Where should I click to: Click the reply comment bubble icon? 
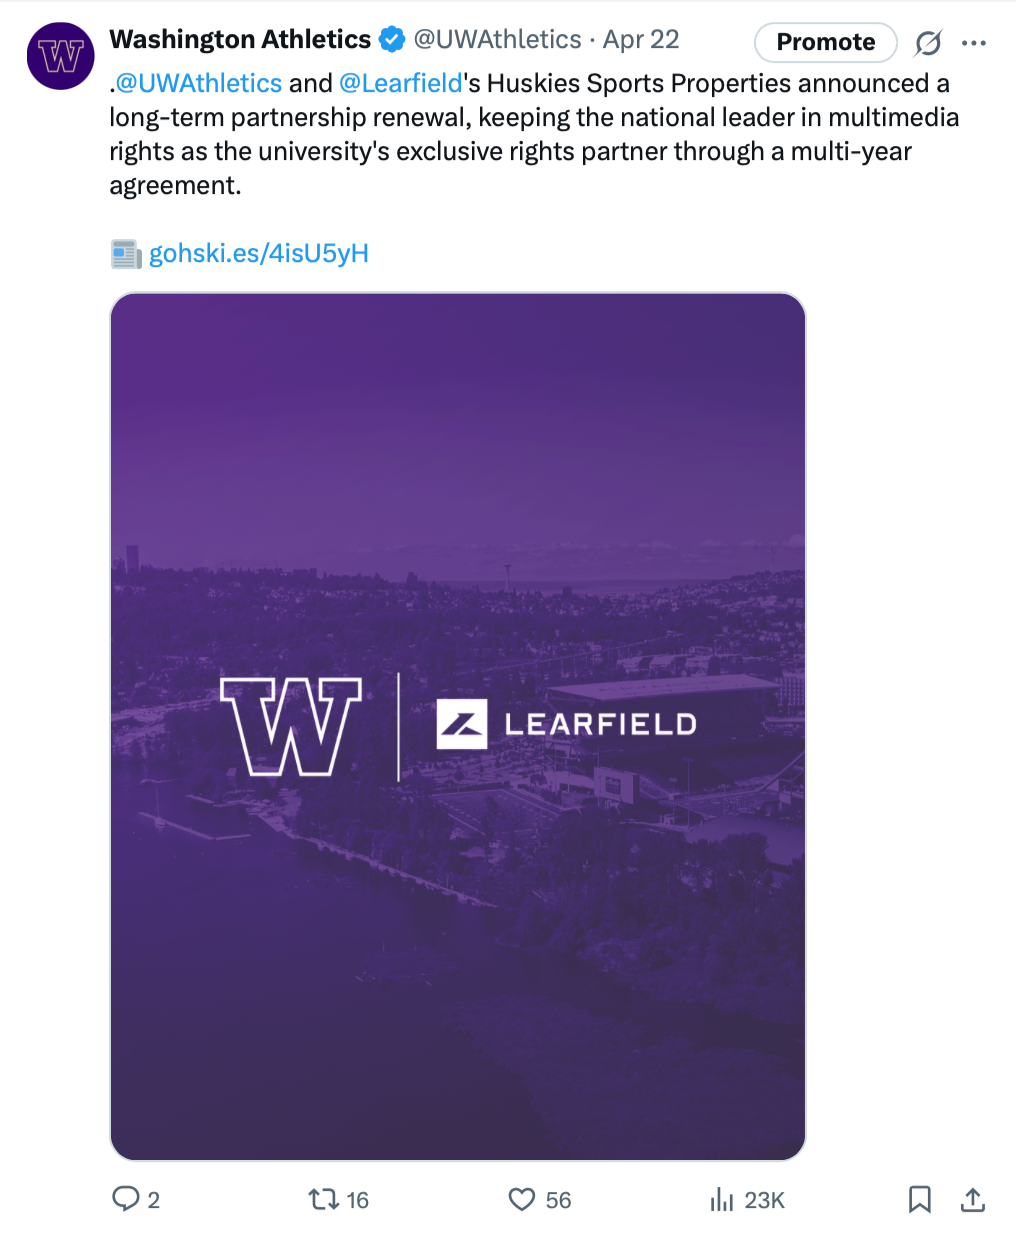point(126,1199)
